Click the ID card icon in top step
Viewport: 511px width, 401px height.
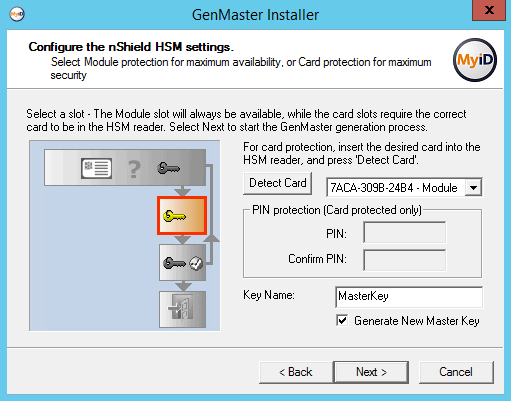click(96, 168)
